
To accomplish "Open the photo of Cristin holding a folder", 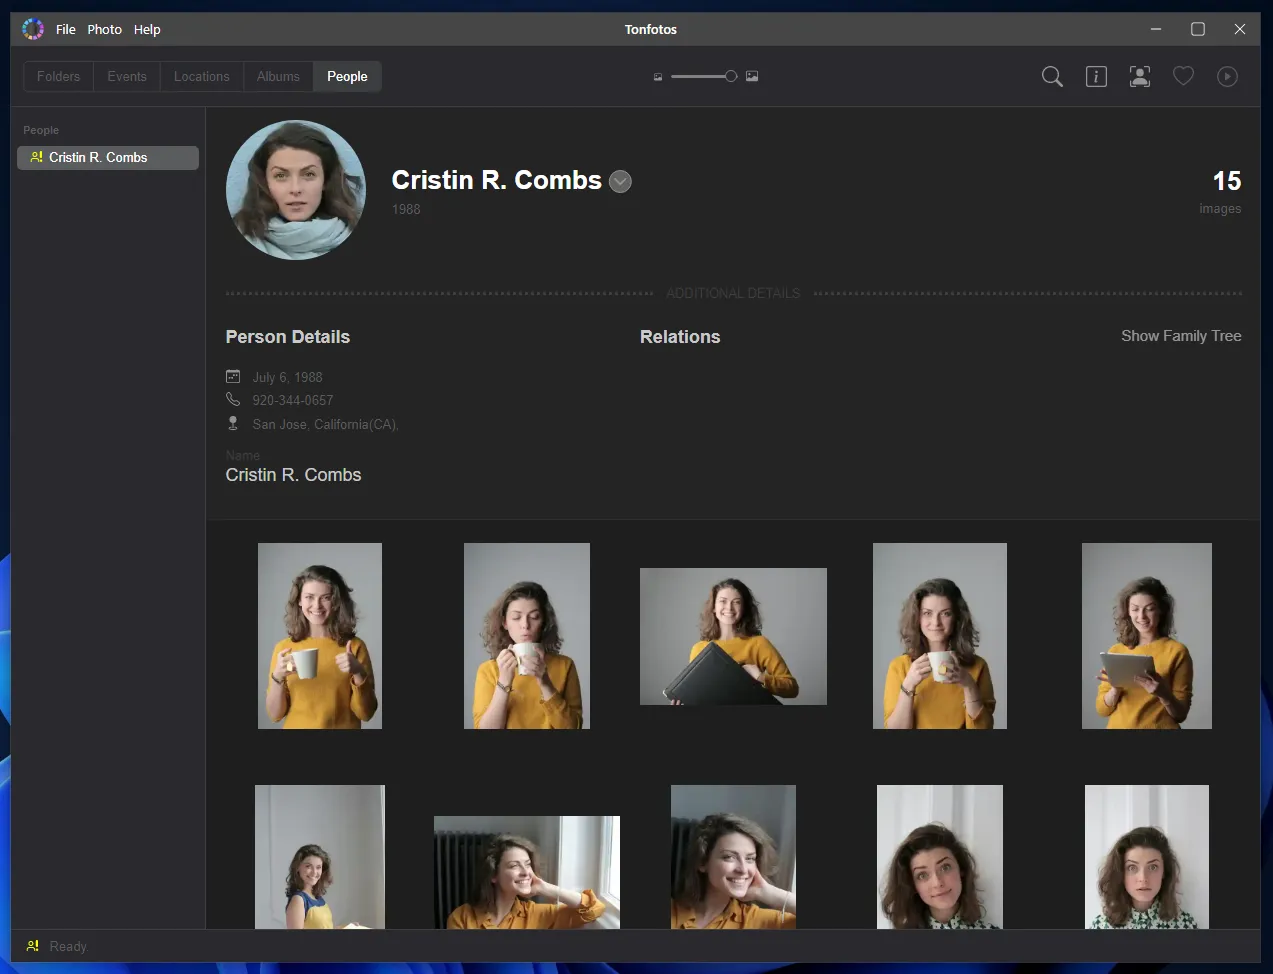I will pos(733,636).
